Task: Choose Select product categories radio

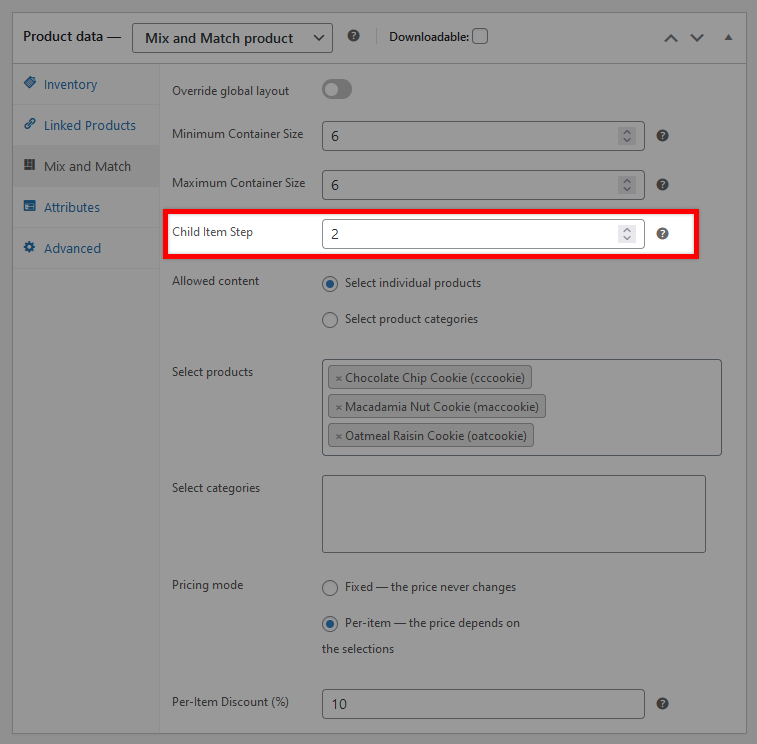Action: point(330,320)
